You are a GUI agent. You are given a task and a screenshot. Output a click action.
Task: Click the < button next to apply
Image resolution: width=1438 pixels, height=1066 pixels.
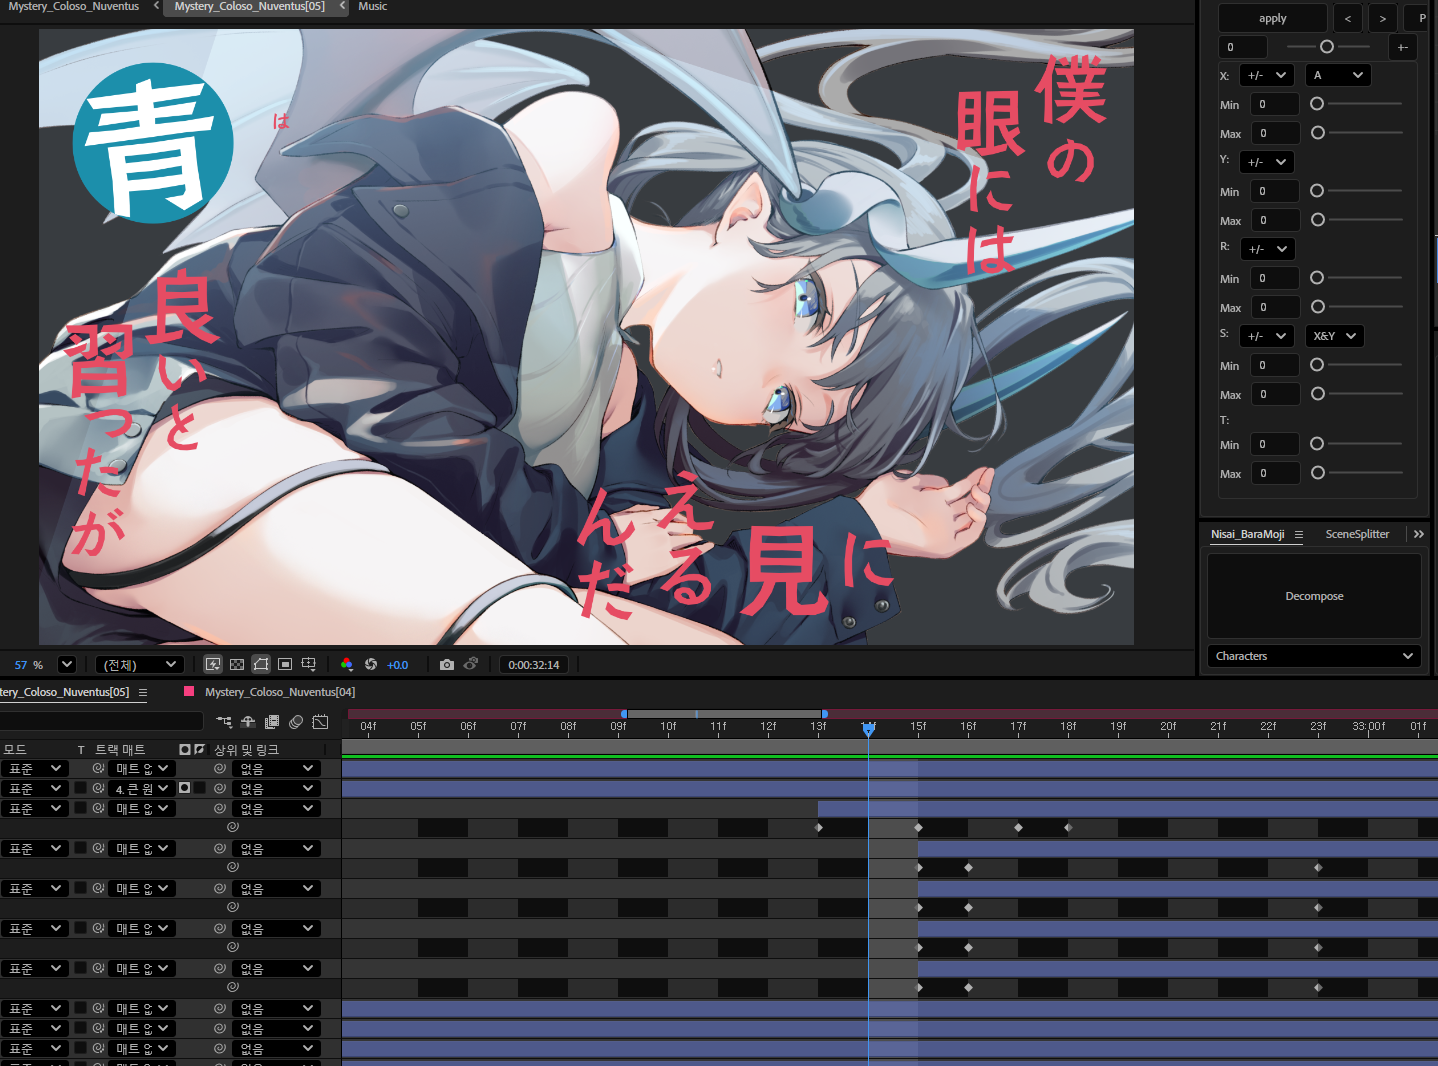[1347, 18]
